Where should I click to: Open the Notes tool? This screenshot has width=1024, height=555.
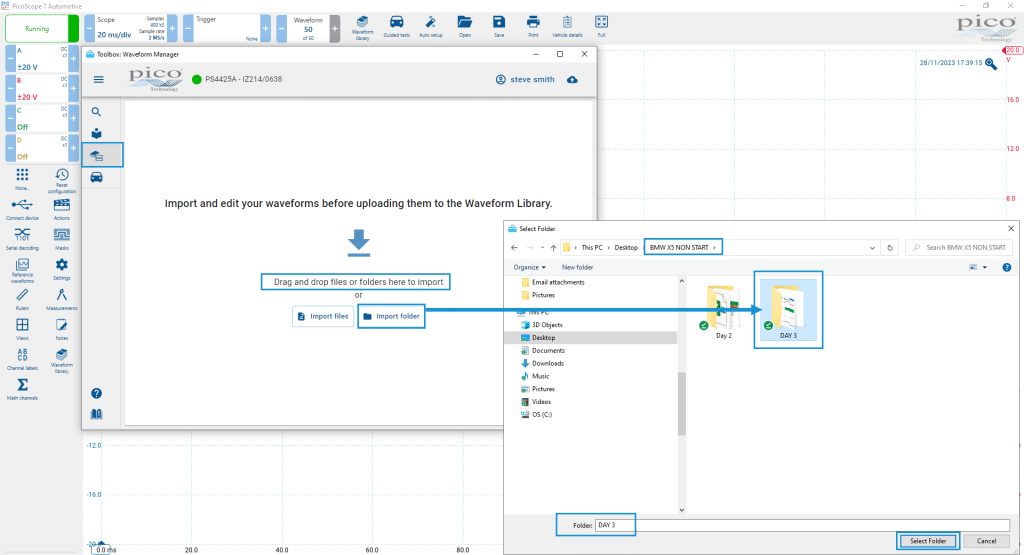(61, 329)
